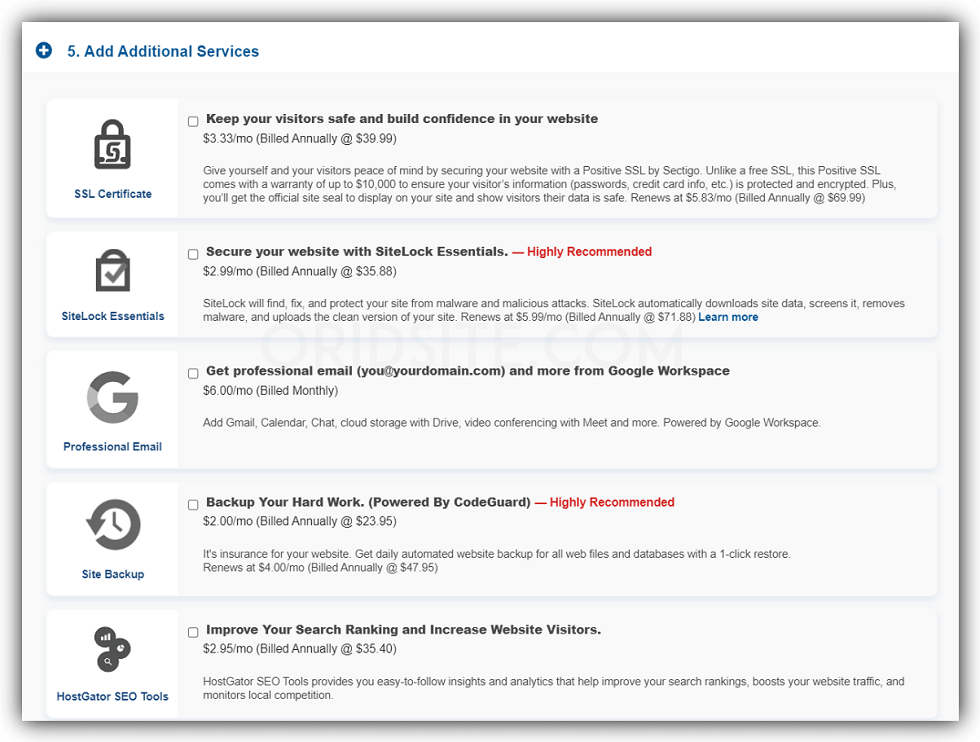Select the CodeGuard backup checkbox

pyautogui.click(x=193, y=504)
